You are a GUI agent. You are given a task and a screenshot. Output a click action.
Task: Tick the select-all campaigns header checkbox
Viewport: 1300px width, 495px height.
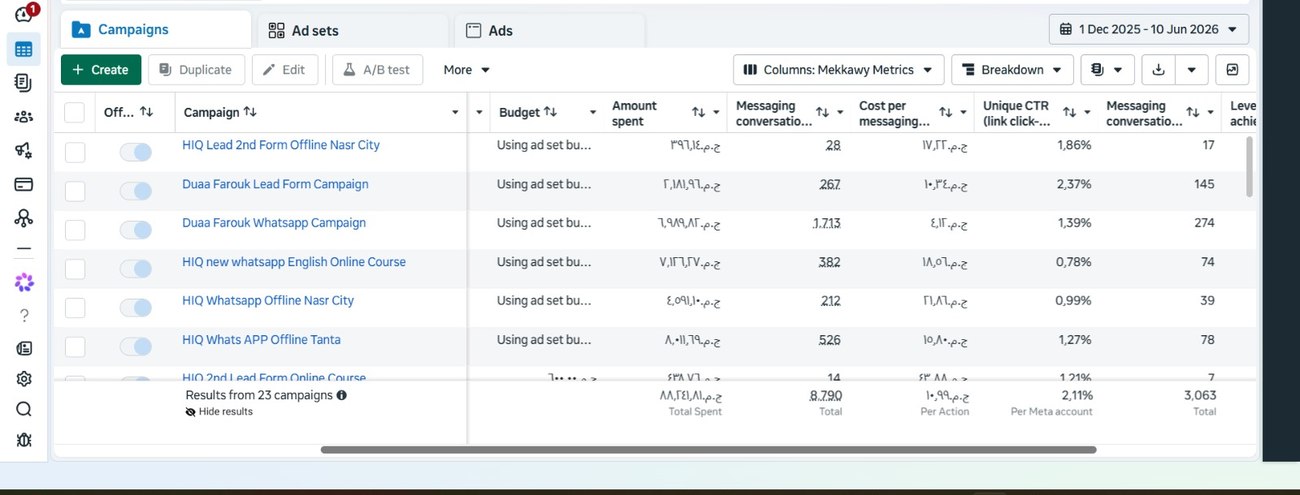click(75, 112)
